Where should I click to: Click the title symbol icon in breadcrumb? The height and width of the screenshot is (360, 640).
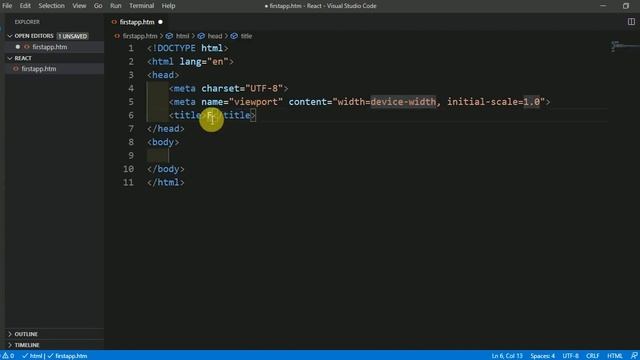234,36
